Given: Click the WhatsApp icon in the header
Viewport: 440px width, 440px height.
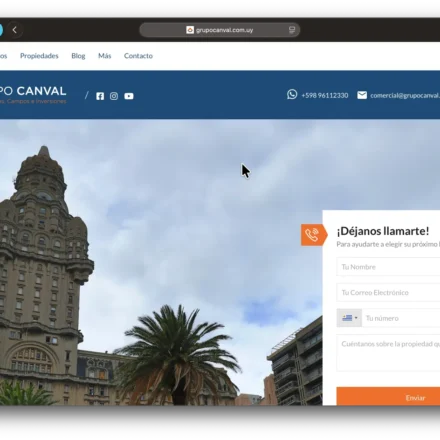Looking at the screenshot, I should (292, 95).
